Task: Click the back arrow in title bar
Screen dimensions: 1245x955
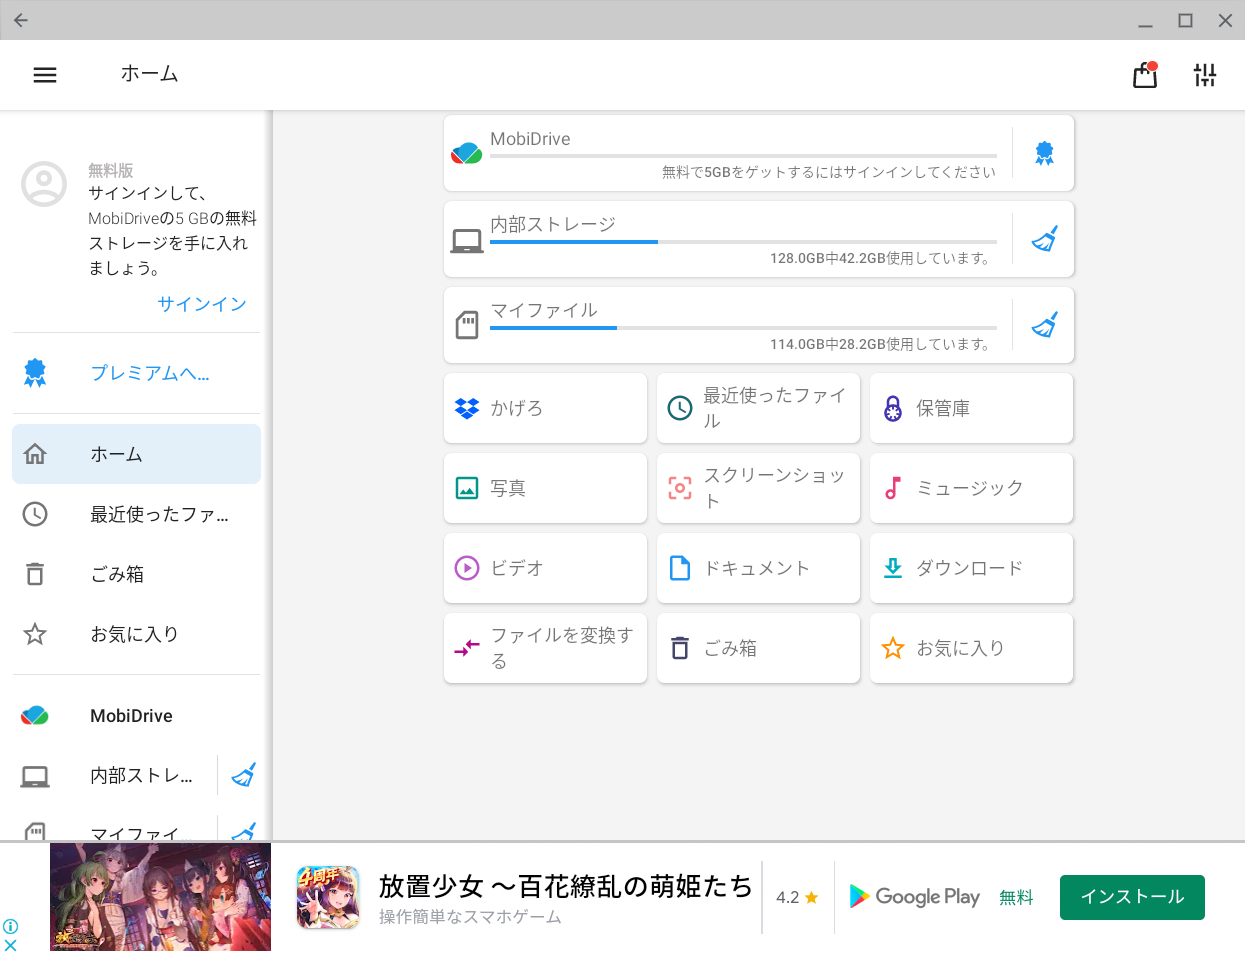Action: click(21, 20)
